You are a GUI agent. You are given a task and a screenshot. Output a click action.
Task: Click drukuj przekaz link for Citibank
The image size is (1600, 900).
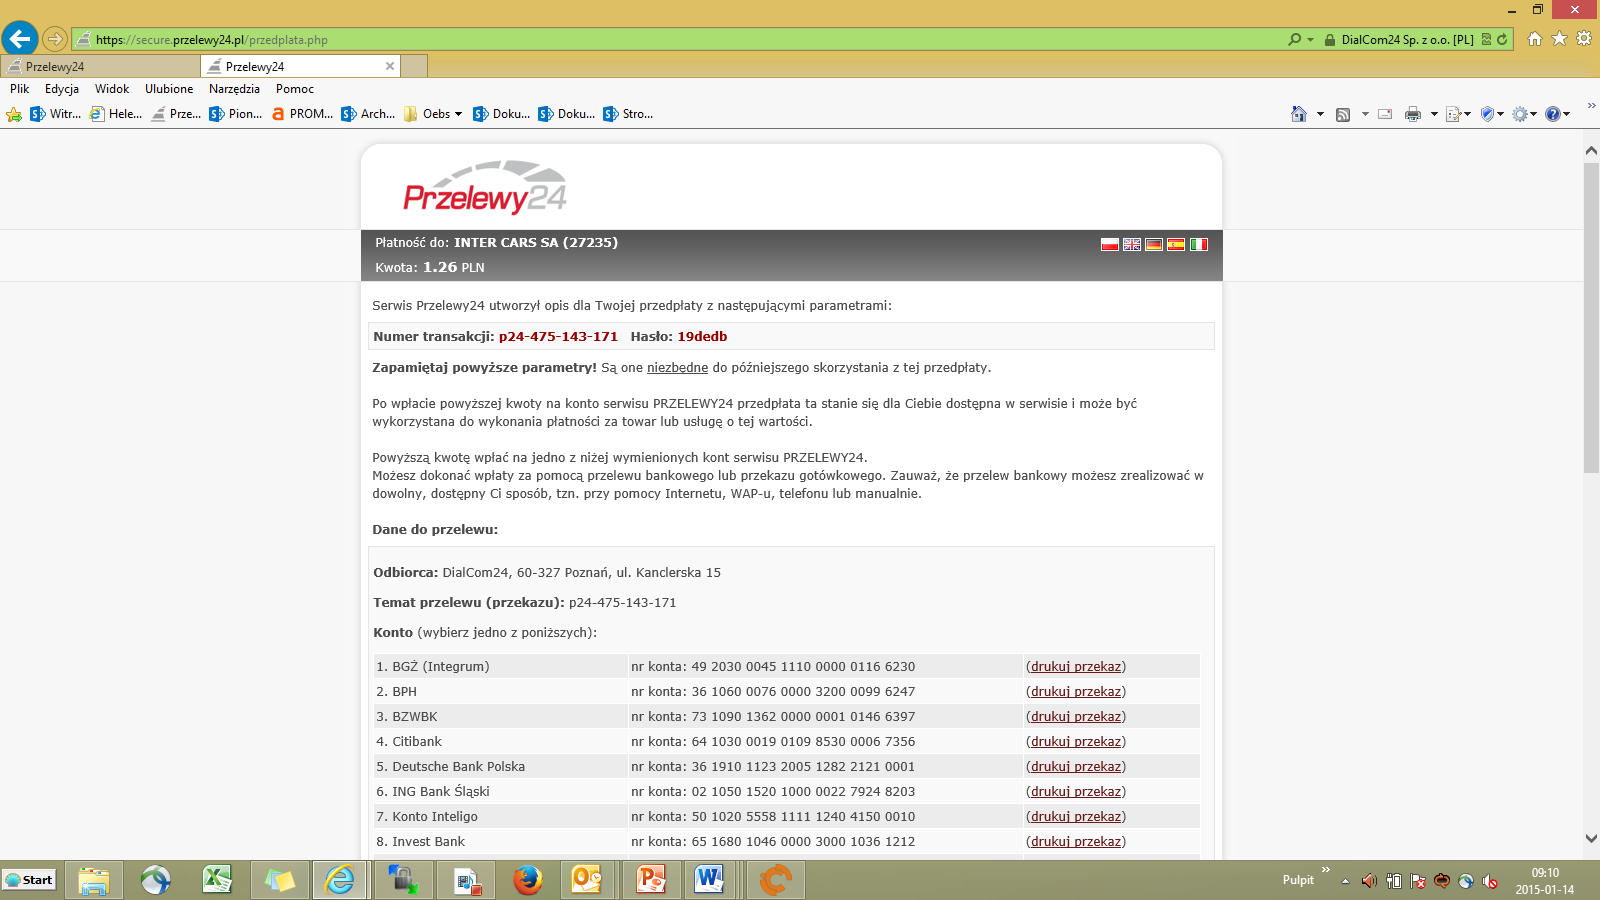click(x=1076, y=742)
